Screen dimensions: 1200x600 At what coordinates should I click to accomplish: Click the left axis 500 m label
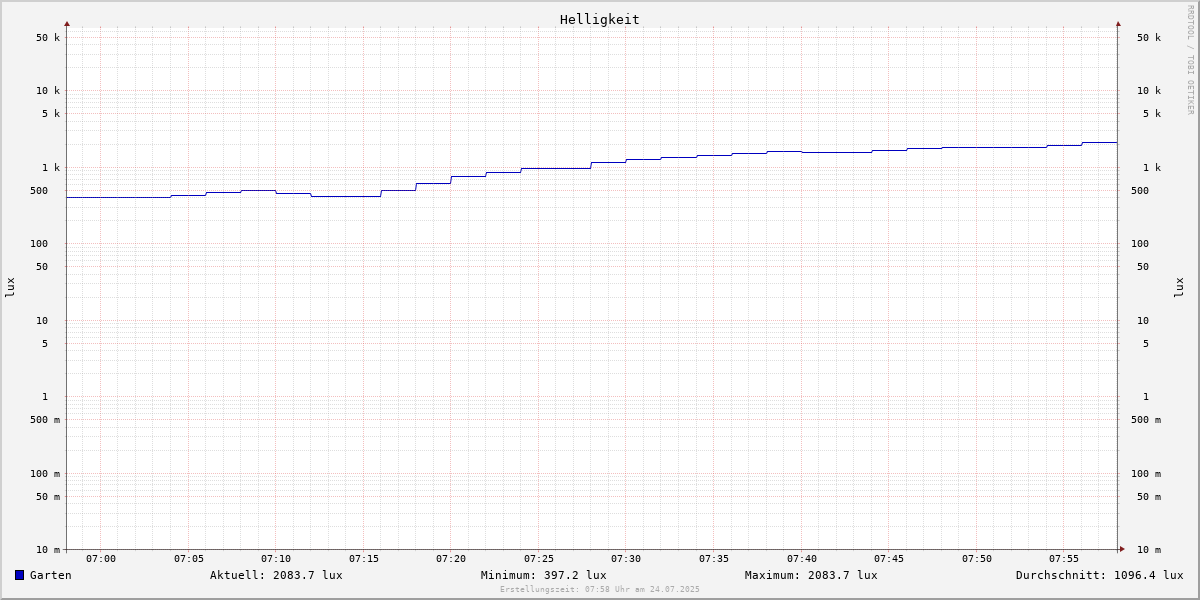45,420
